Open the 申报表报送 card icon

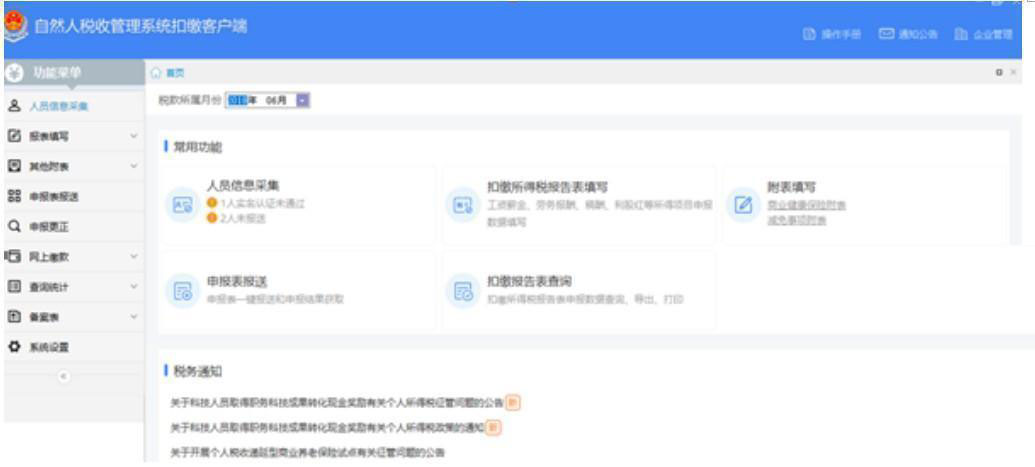click(x=182, y=291)
